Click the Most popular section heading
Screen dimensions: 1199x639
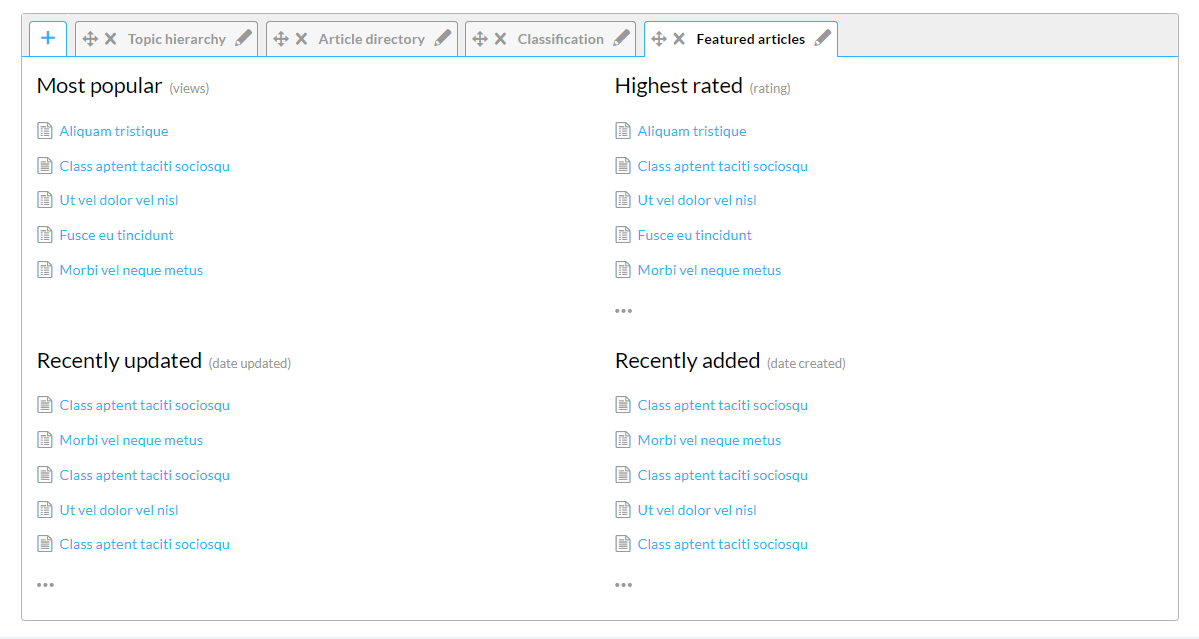coord(99,86)
